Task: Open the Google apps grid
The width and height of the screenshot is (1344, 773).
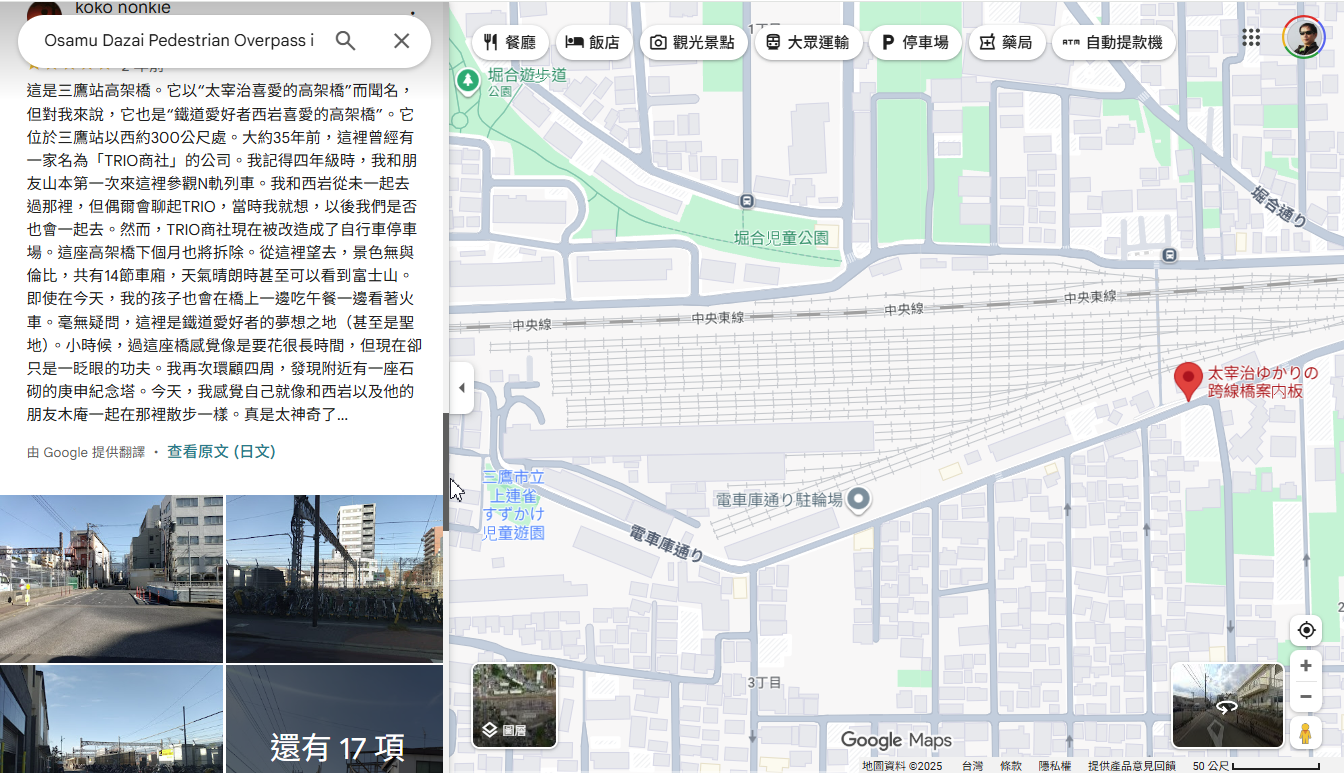Action: click(x=1251, y=38)
